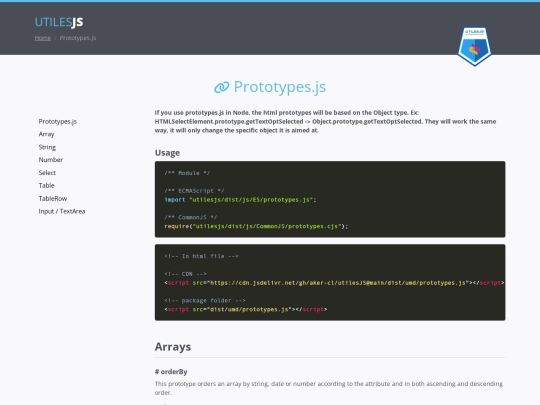540x405 pixels.
Task: Click the 'In html file' code comment
Action: click(201, 256)
